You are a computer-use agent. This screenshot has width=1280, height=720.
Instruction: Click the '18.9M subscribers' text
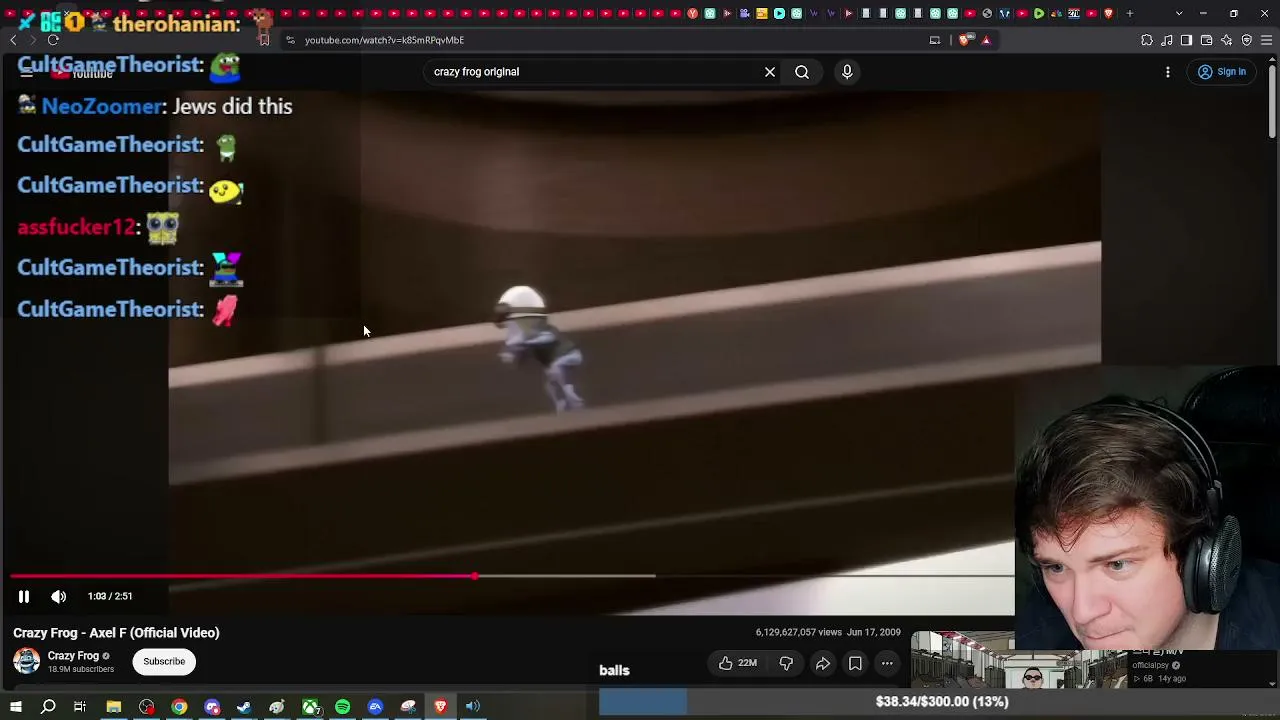(81, 670)
